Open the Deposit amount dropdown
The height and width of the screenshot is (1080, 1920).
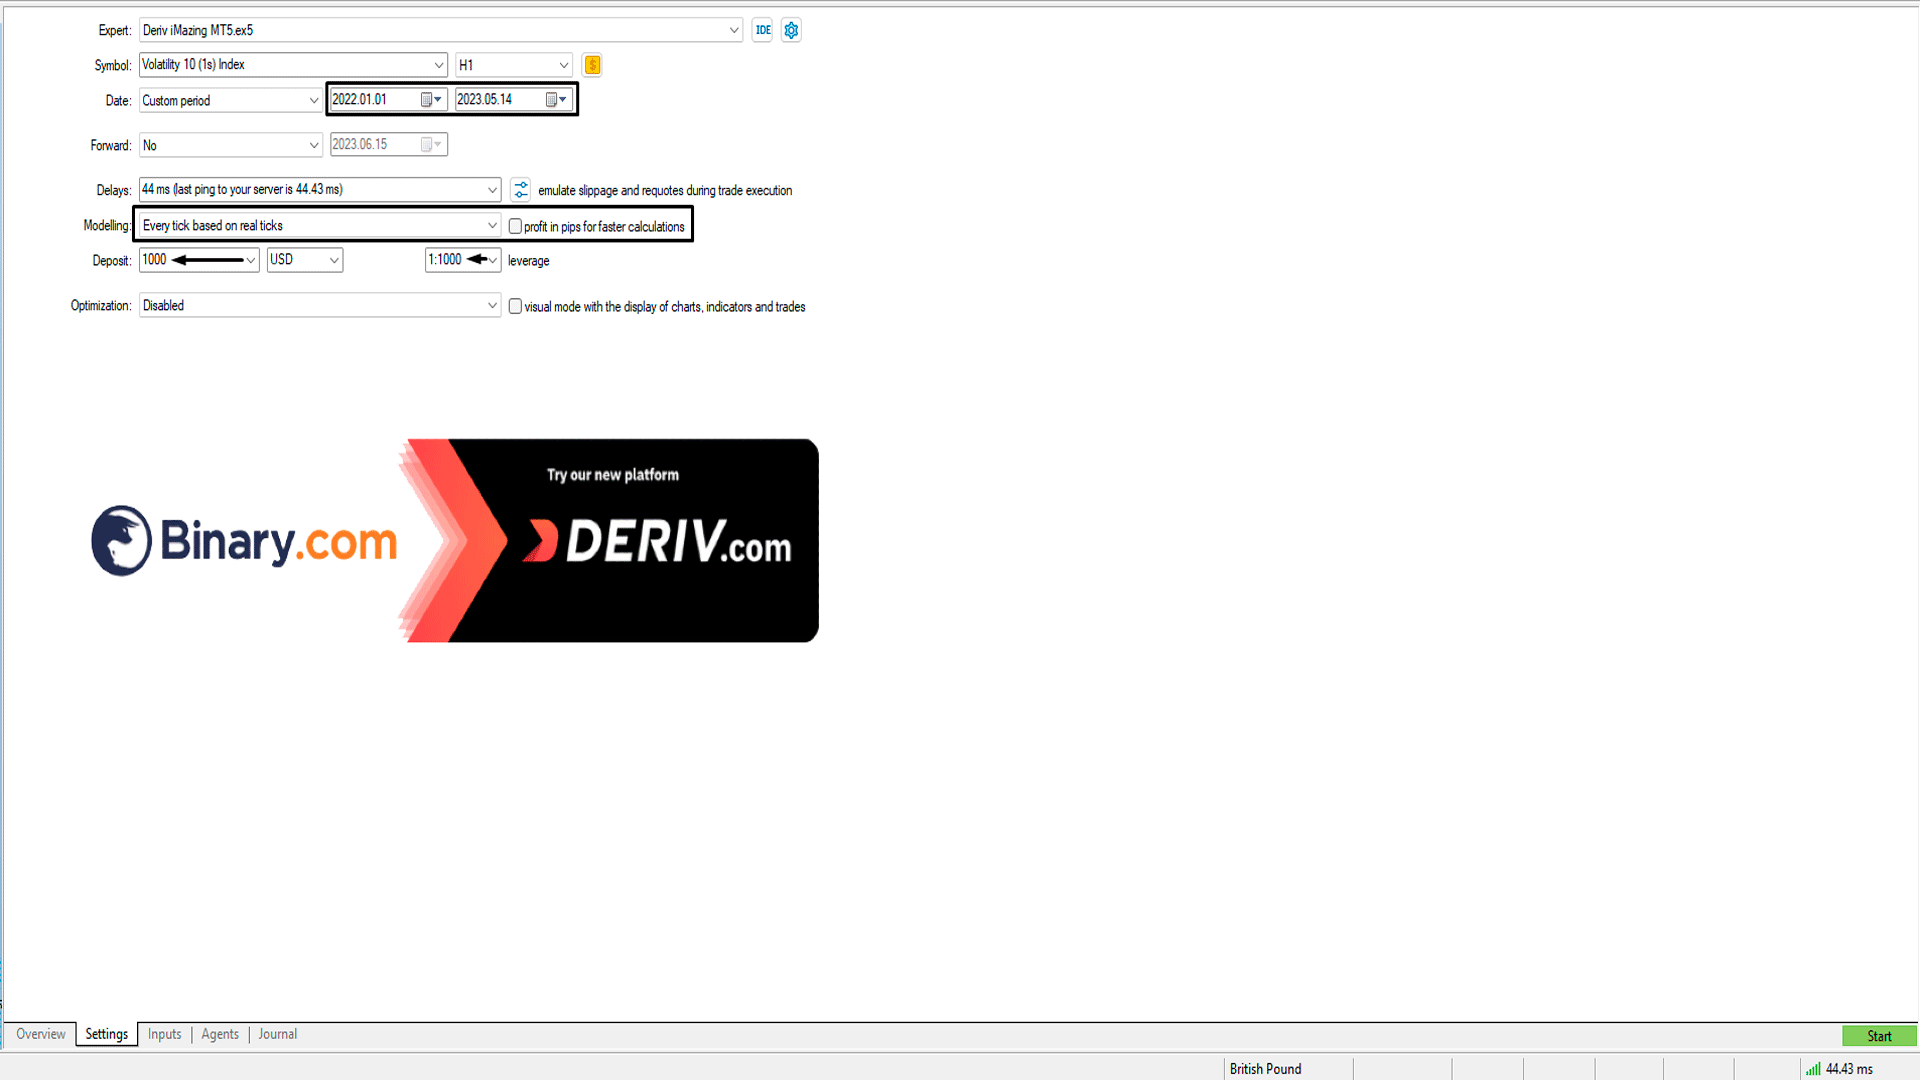click(250, 260)
